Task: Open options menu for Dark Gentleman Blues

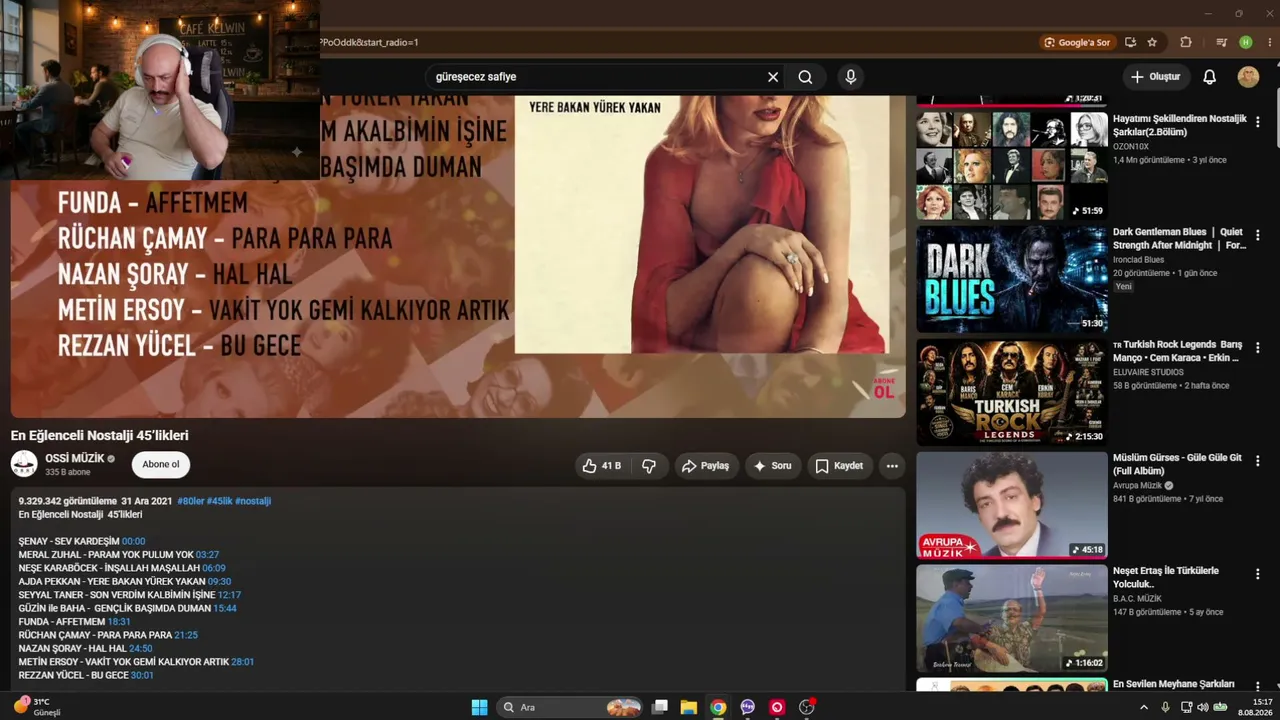Action: [x=1258, y=235]
